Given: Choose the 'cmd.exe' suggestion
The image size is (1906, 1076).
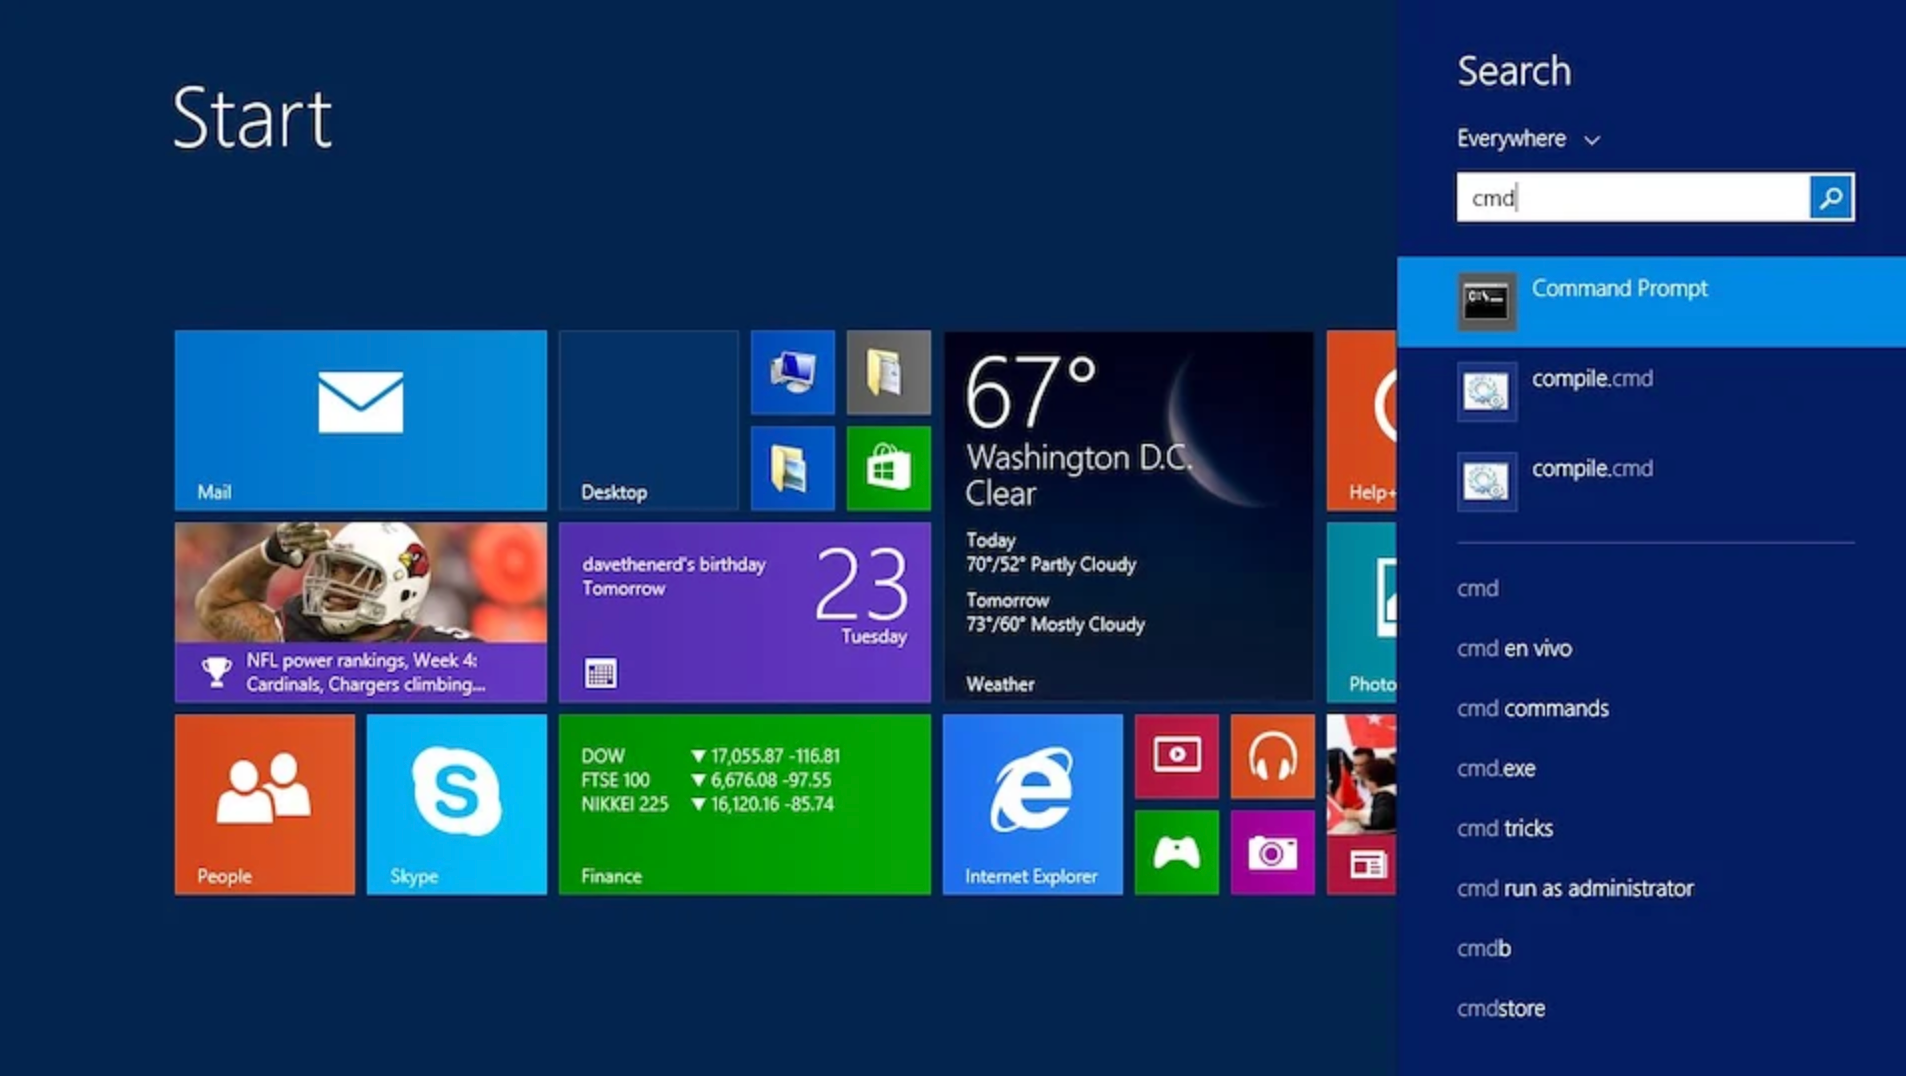Looking at the screenshot, I should [1495, 768].
